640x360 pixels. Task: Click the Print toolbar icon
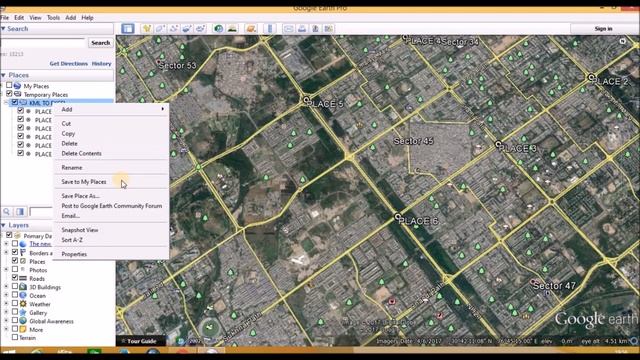[x=302, y=29]
